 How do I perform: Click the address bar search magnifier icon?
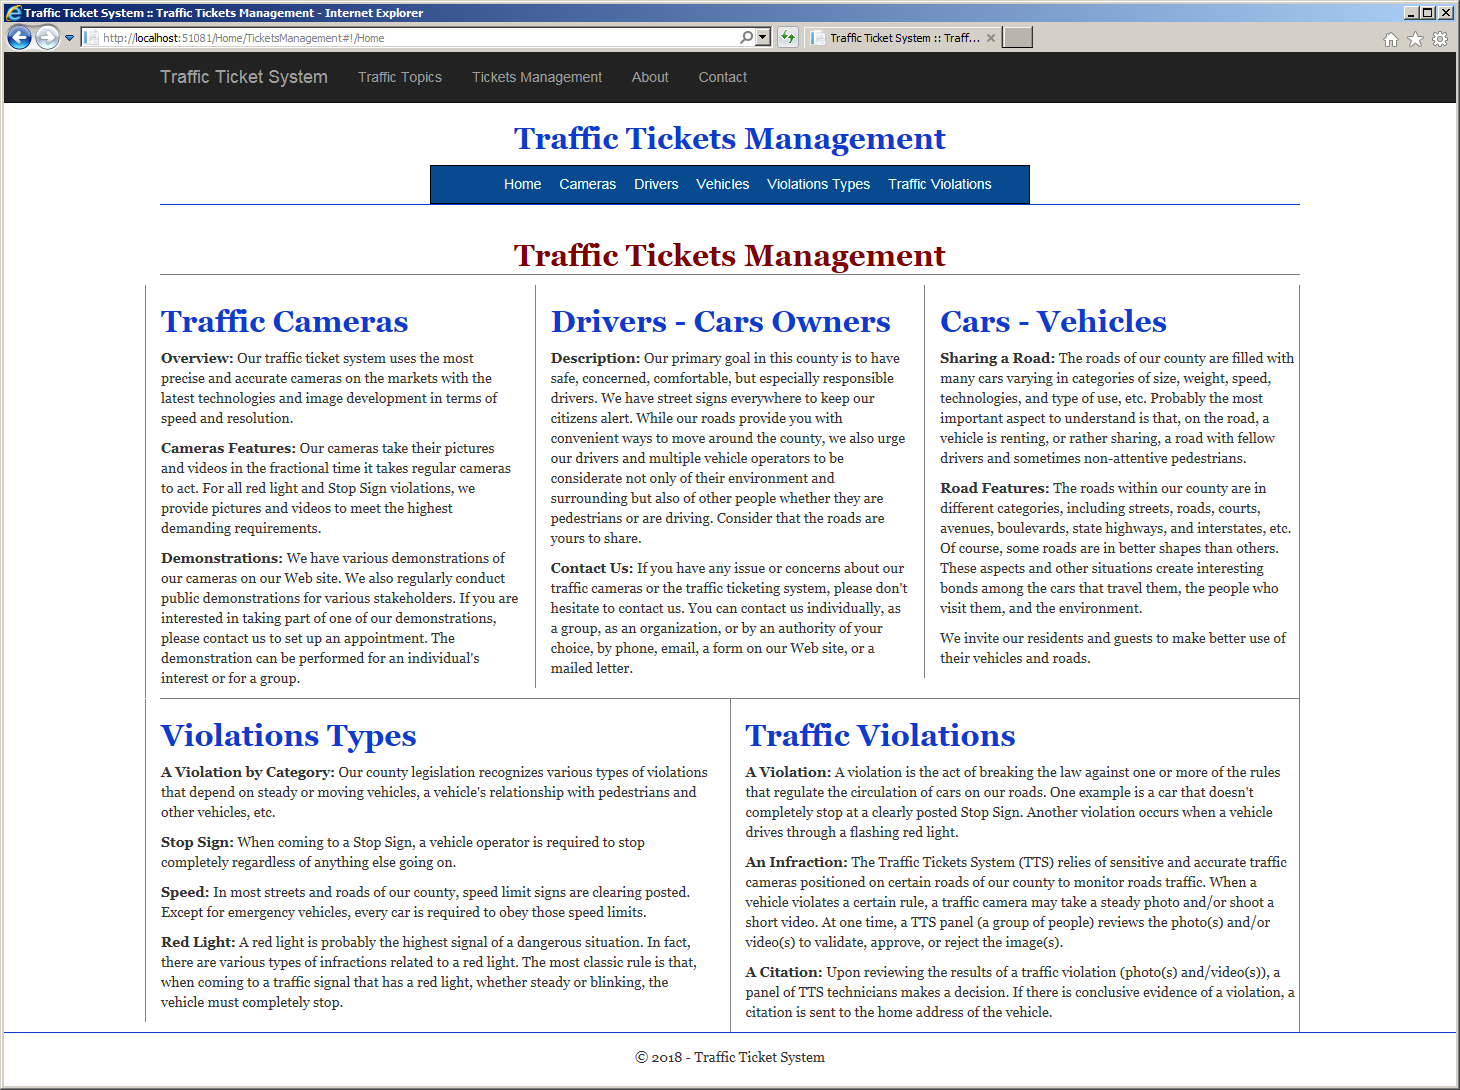coord(746,37)
